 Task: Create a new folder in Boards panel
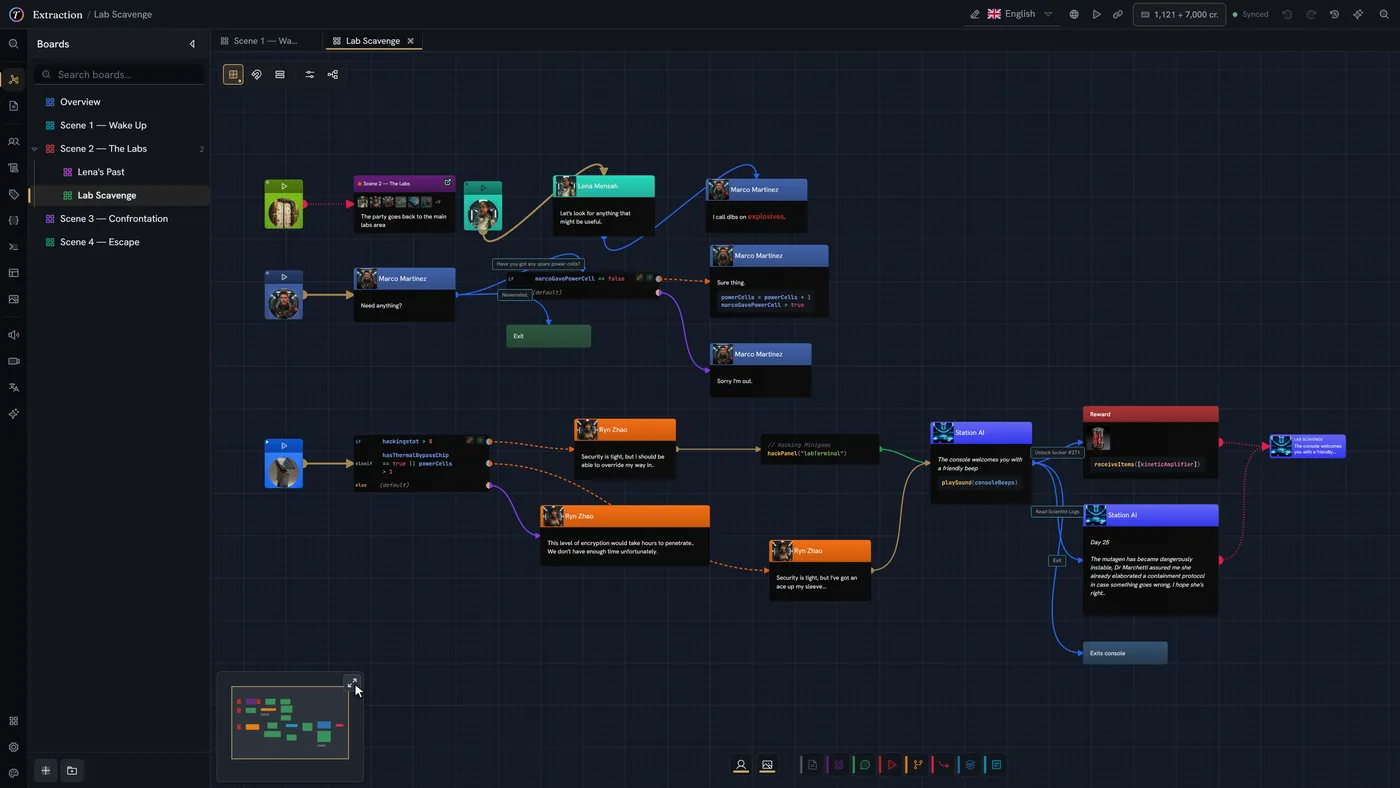click(72, 771)
